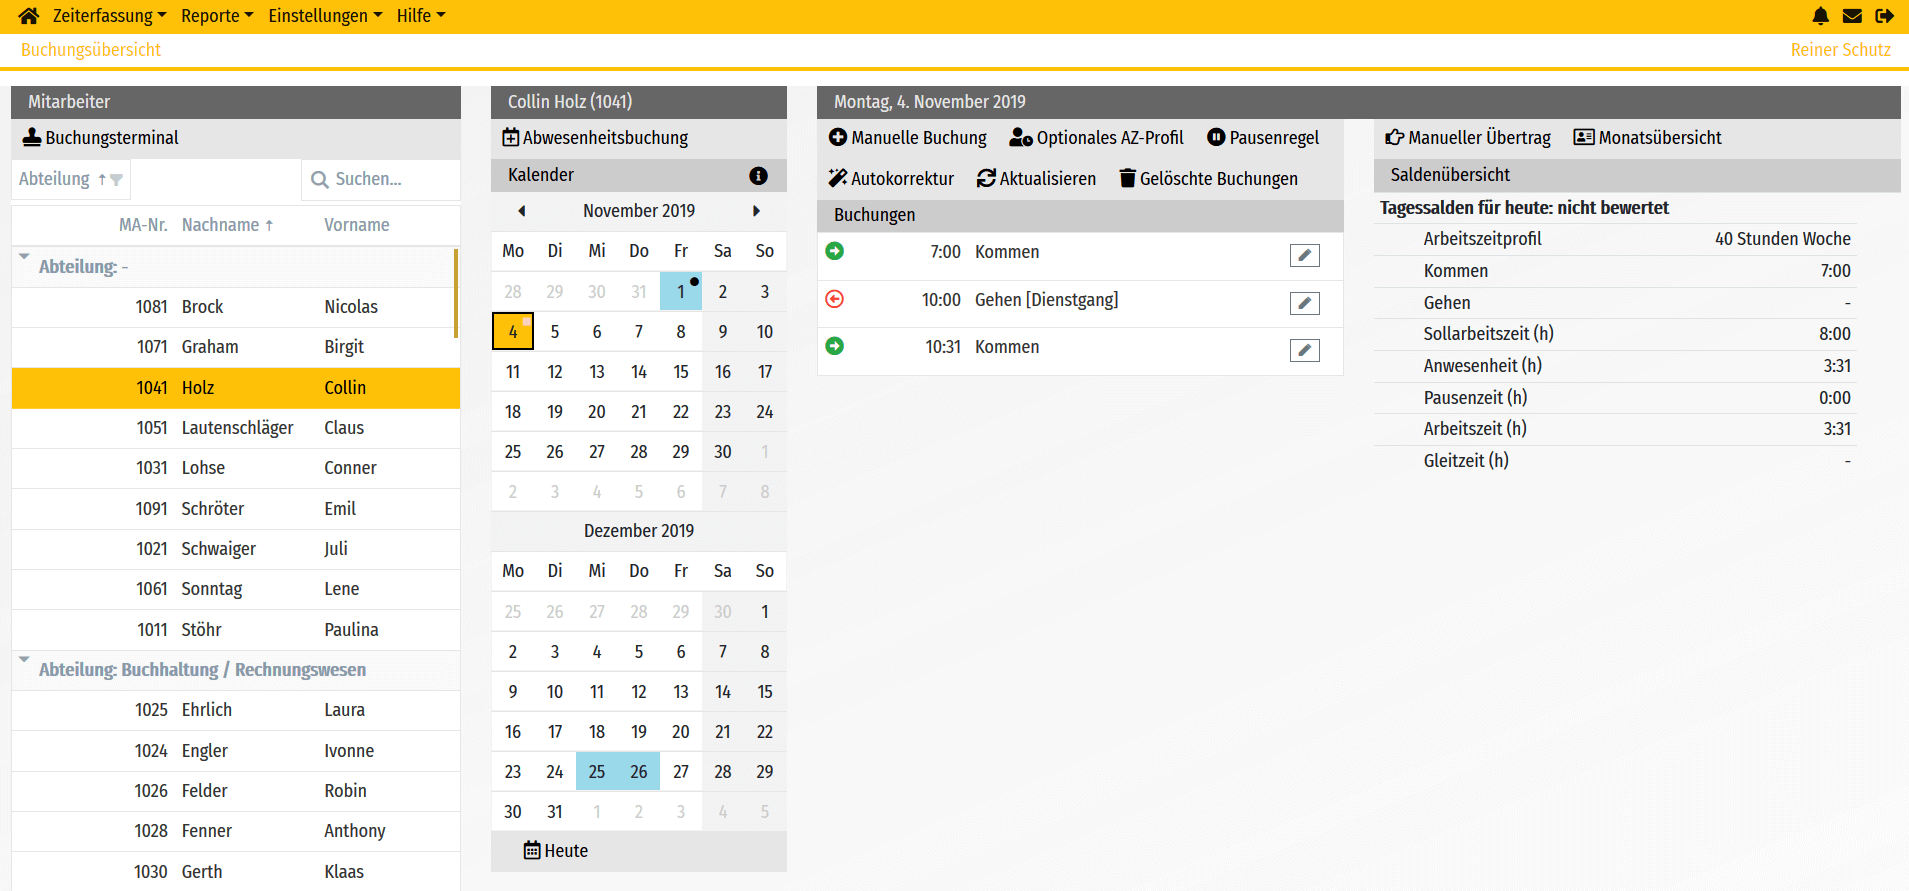Click the logout icon
The height and width of the screenshot is (891, 1909).
click(x=1884, y=16)
